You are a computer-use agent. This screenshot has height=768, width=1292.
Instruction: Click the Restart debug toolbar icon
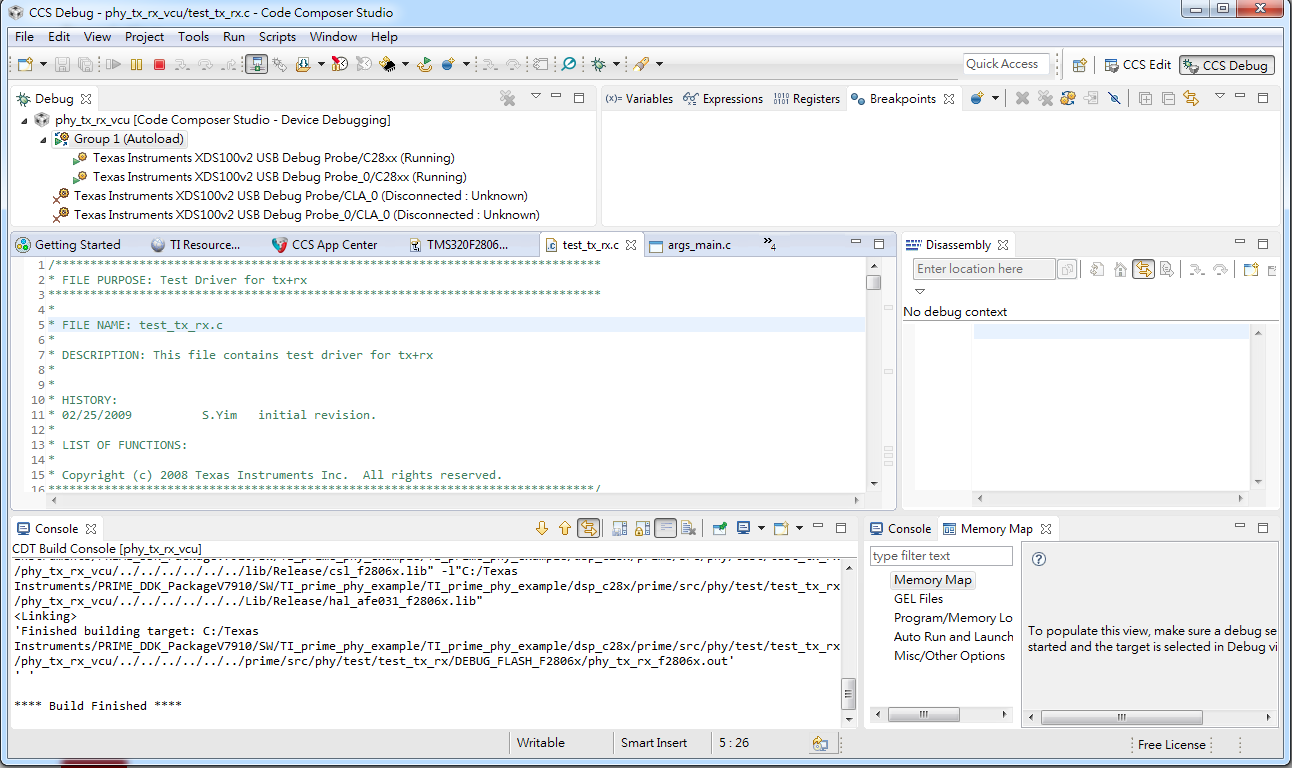(x=424, y=63)
